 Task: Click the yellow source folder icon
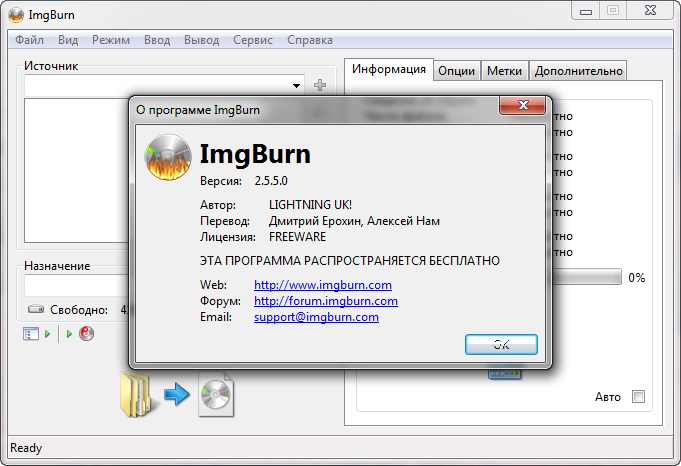(137, 395)
